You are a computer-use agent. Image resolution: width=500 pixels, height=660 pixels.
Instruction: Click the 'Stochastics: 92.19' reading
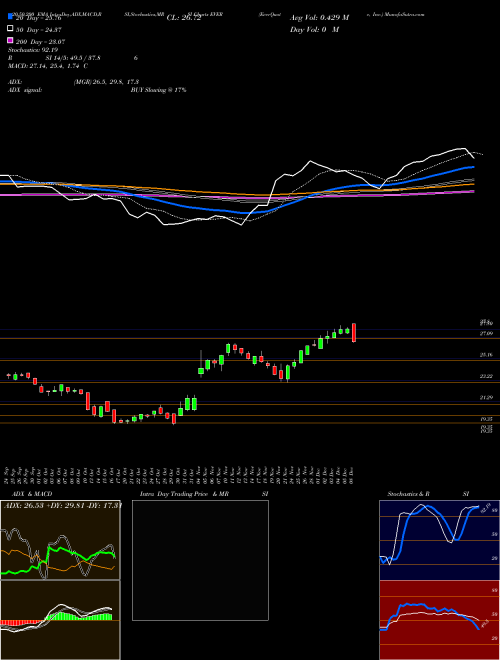click(33, 50)
